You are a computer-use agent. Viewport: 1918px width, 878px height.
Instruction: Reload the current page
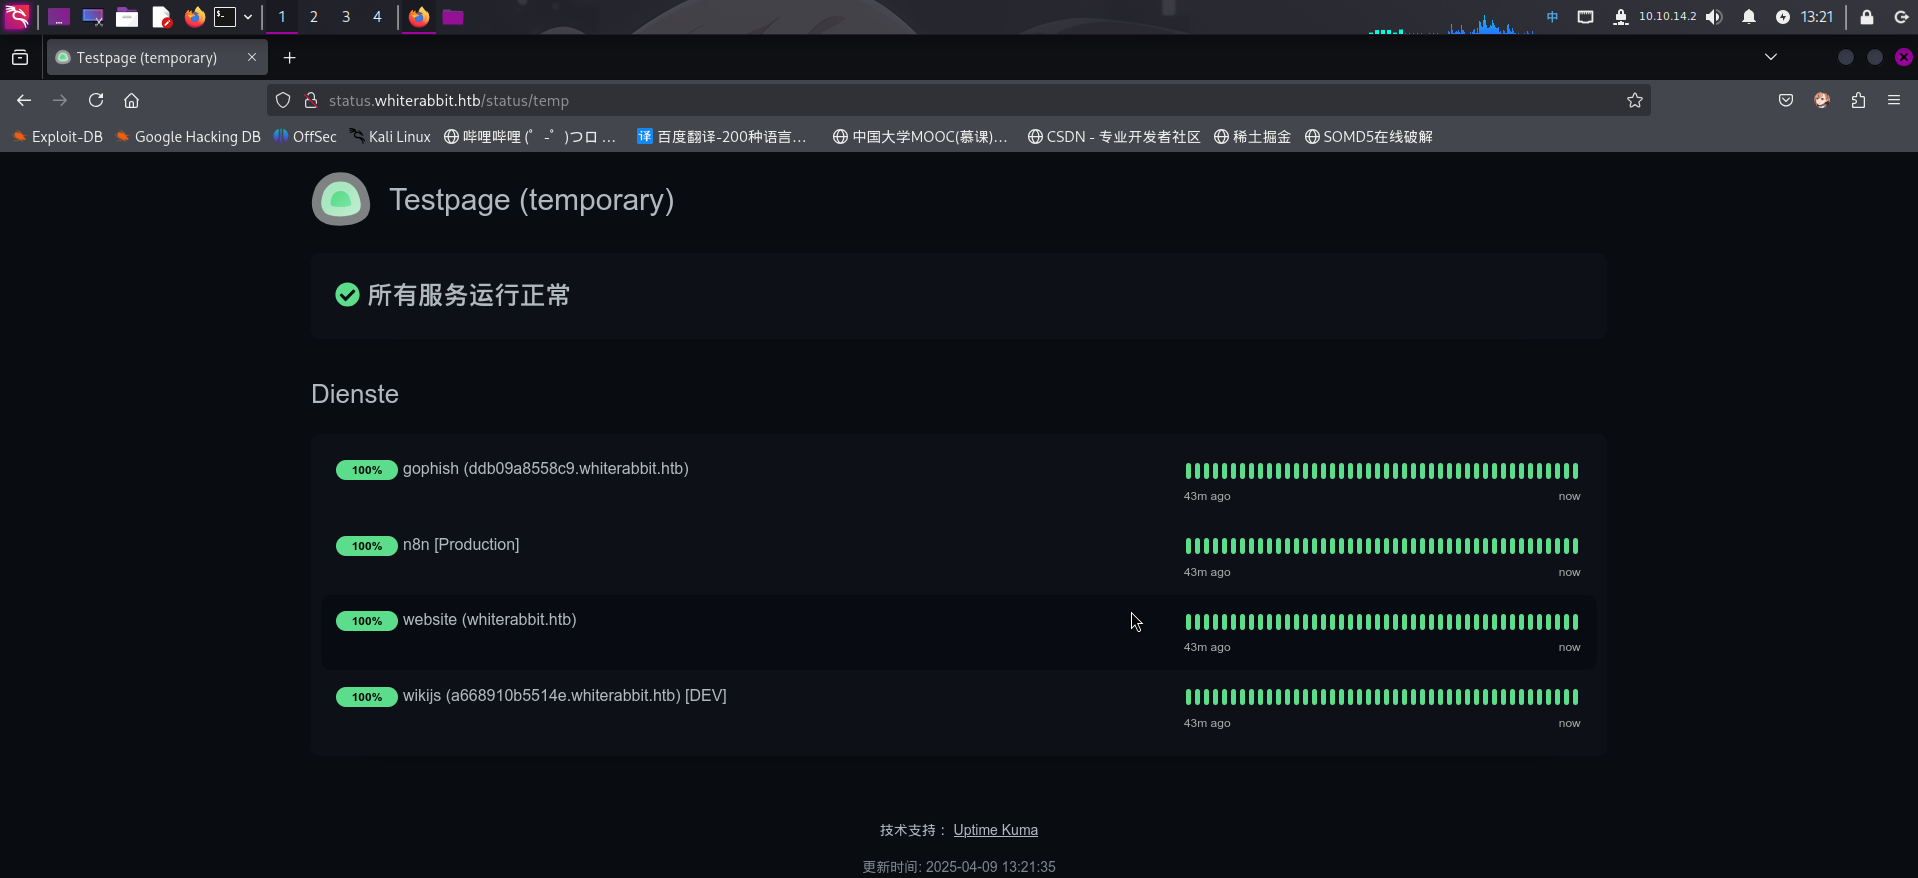pyautogui.click(x=96, y=100)
